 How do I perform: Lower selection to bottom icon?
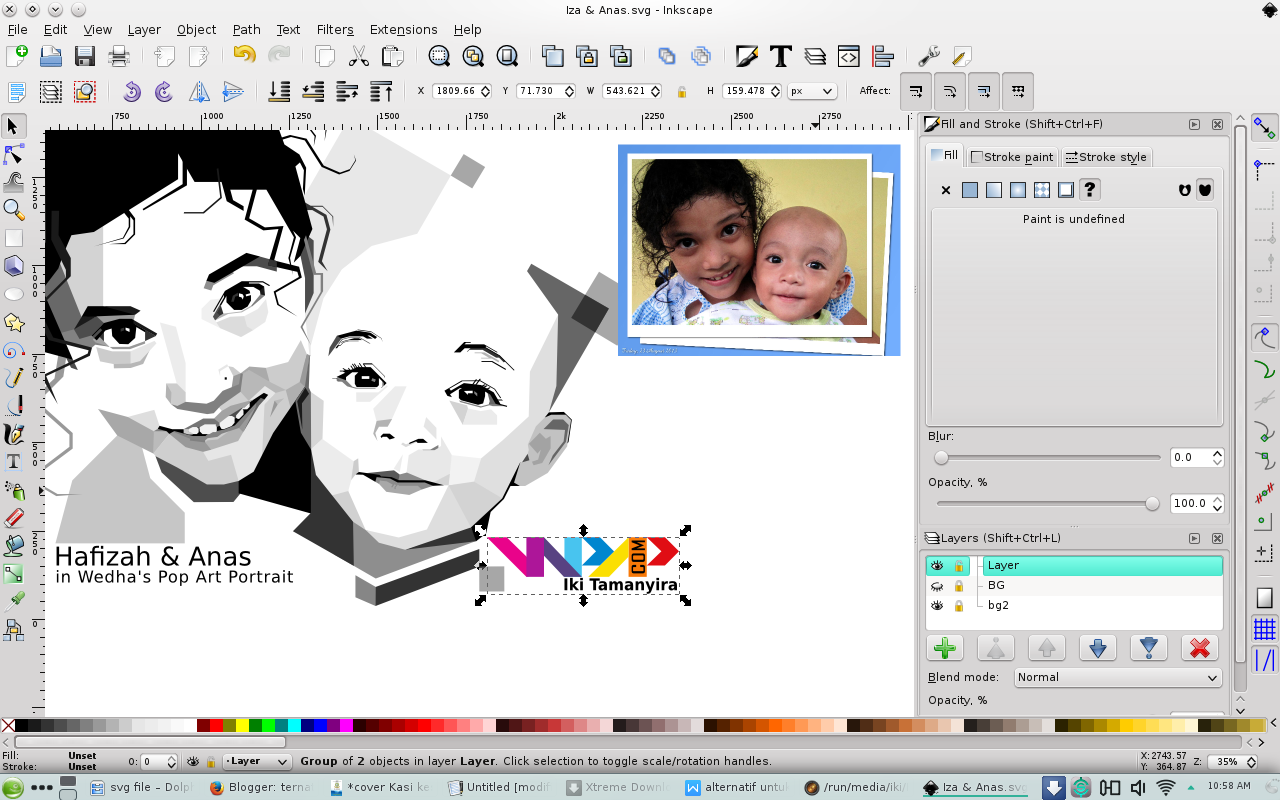click(x=279, y=92)
